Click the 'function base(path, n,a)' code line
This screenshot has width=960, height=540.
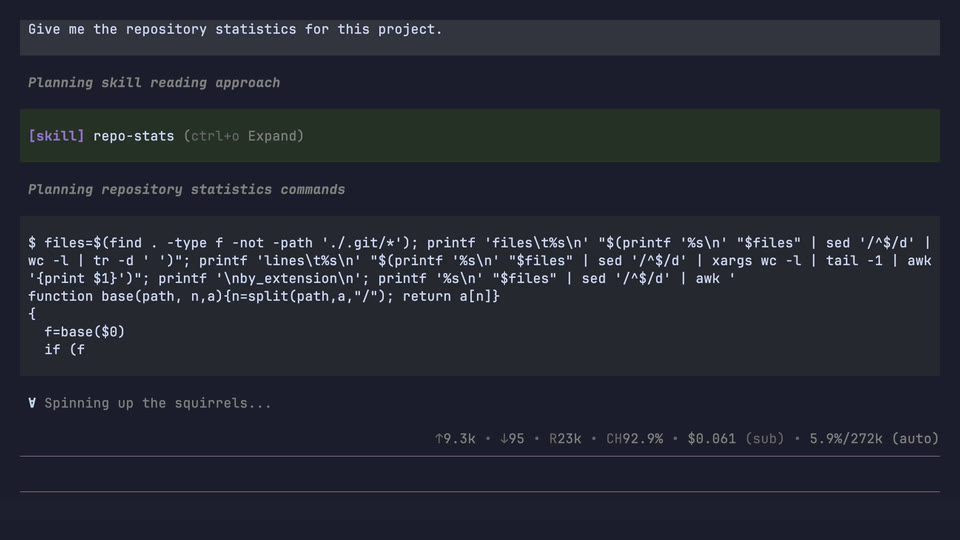(264, 296)
